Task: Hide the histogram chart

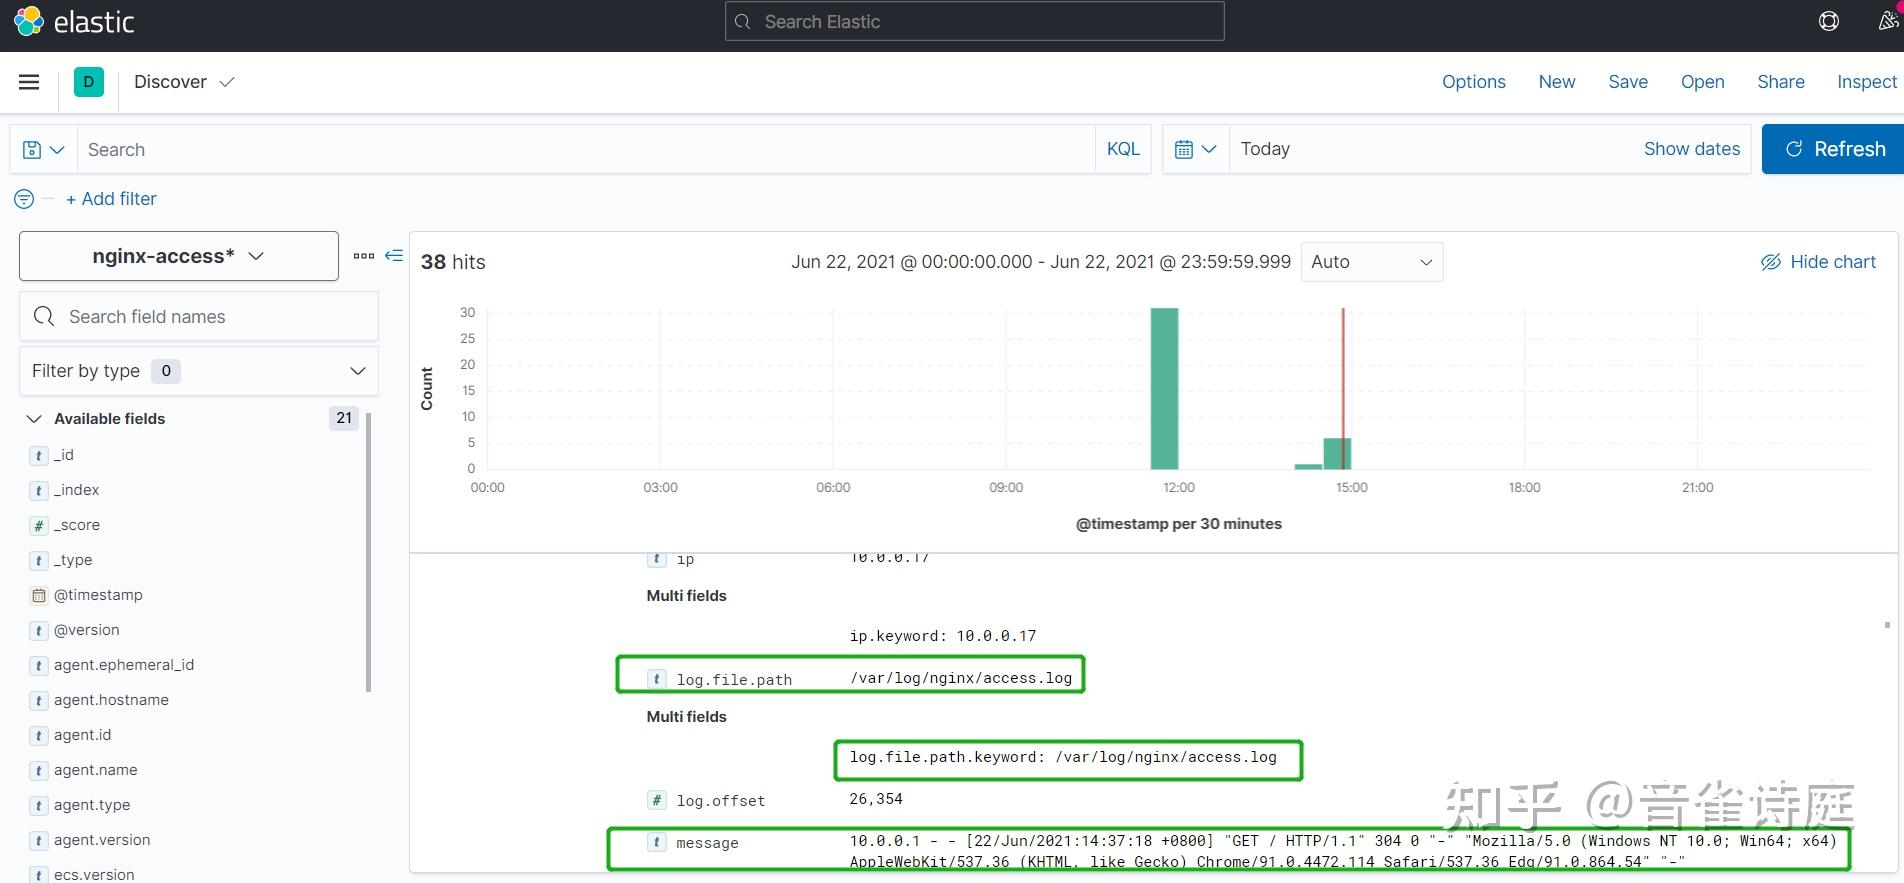Action: 1818,262
